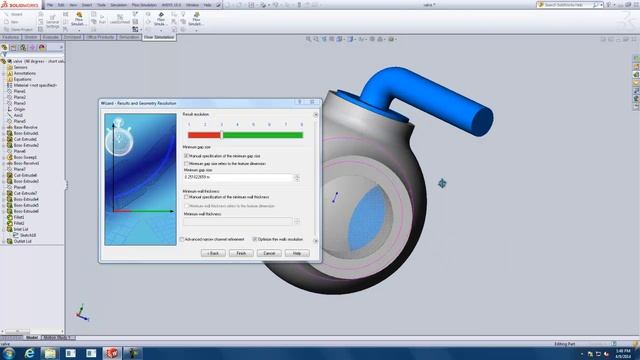Viewport: 640px width, 360px height.
Task: Select Outlet Lid in the feature tree
Action: pyautogui.click(x=22, y=241)
